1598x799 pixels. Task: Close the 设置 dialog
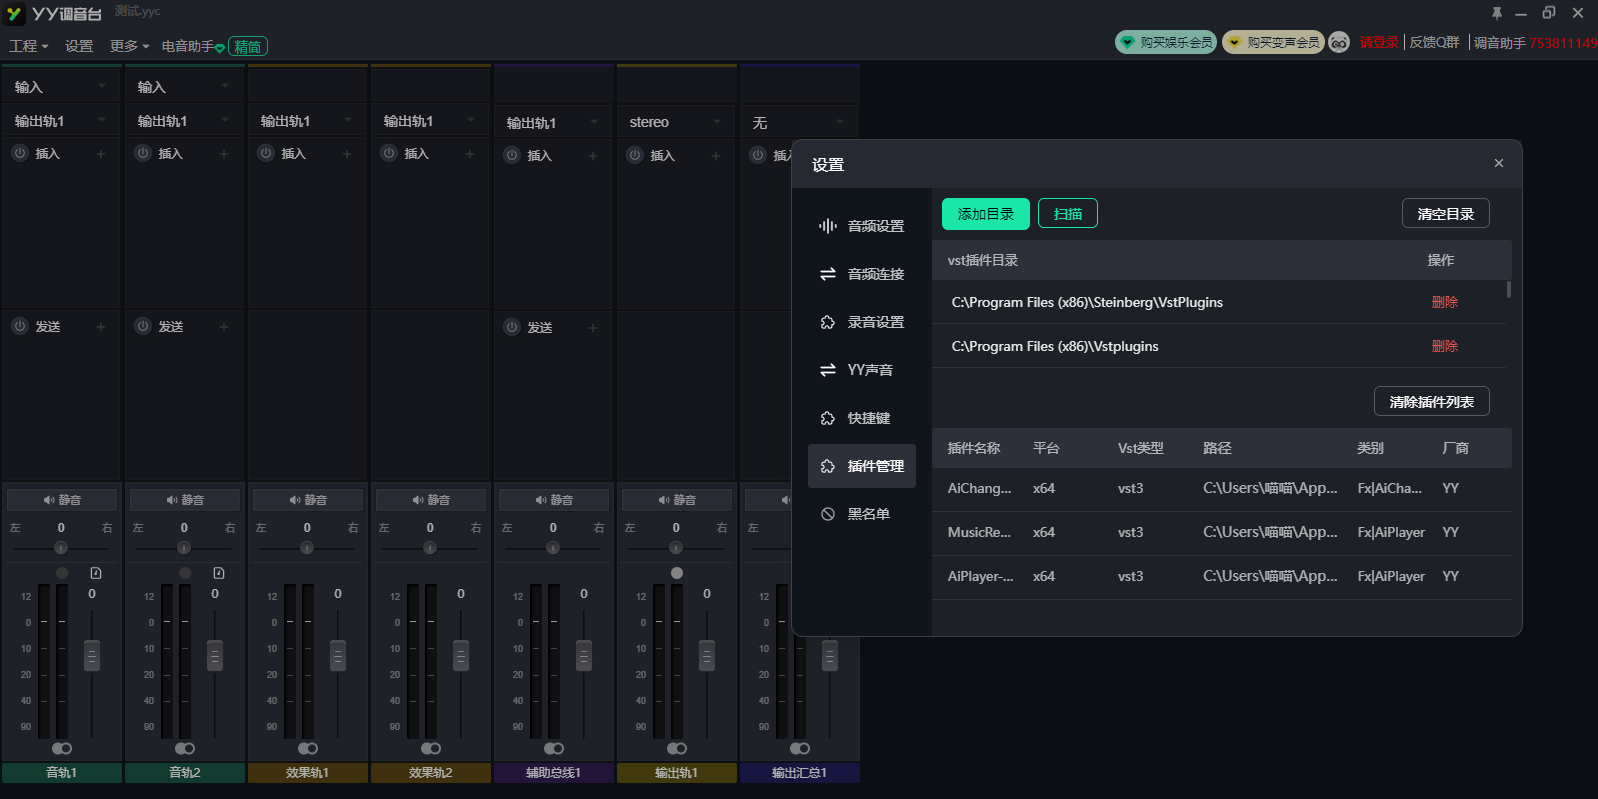coord(1498,163)
